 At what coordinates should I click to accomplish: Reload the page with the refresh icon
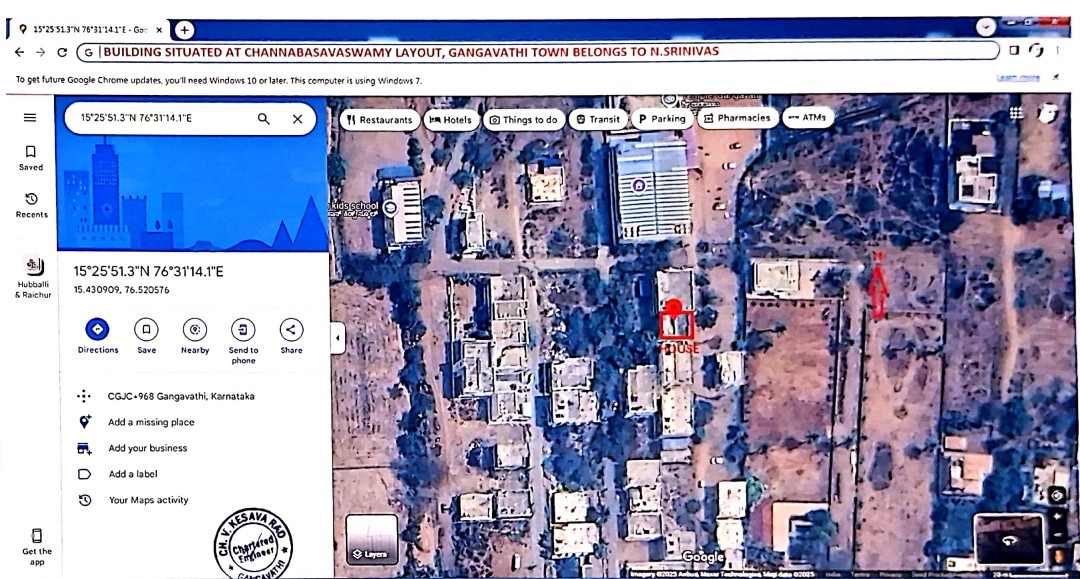(x=62, y=52)
